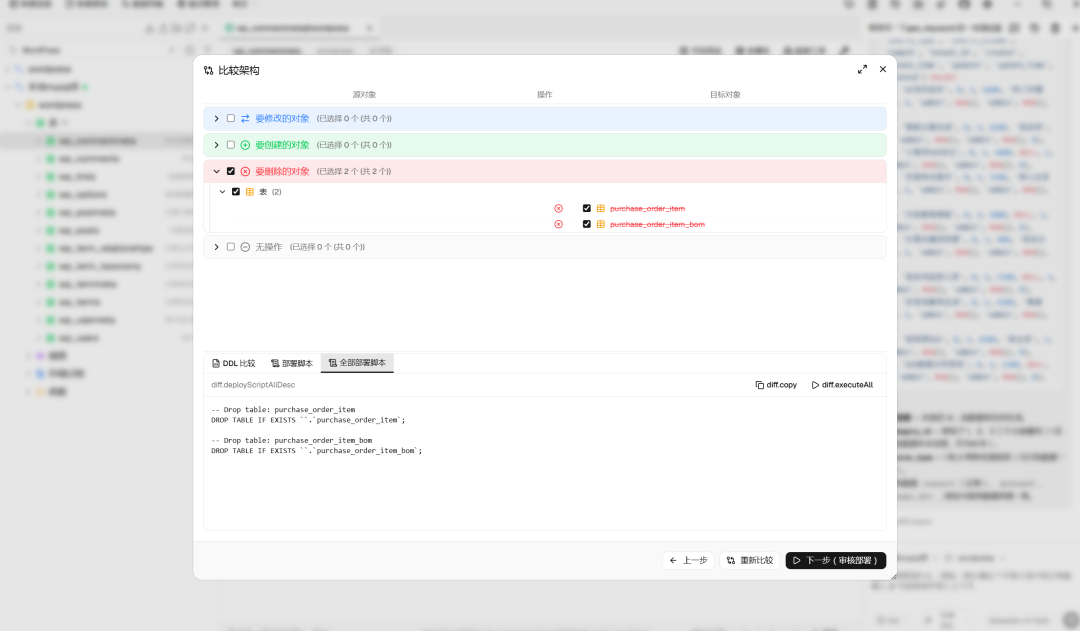The width and height of the screenshot is (1080, 631).
Task: Click the green plus icon of 要创建的对象
Action: [x=245, y=145]
